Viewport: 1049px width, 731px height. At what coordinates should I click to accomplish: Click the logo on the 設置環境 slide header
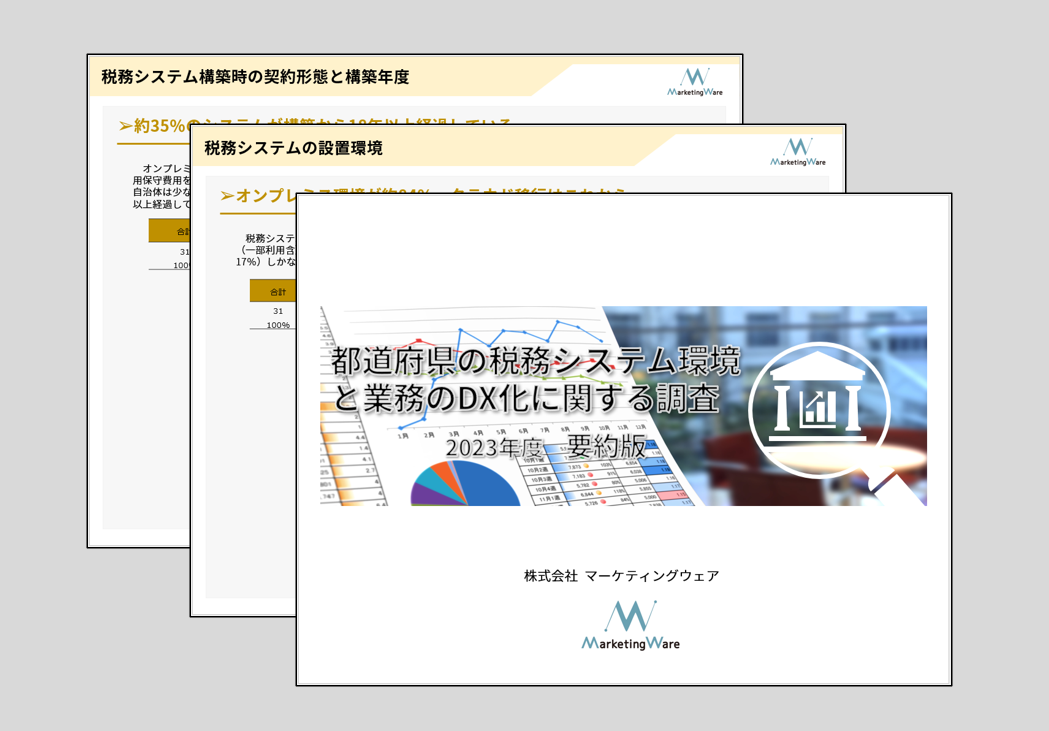tap(798, 152)
